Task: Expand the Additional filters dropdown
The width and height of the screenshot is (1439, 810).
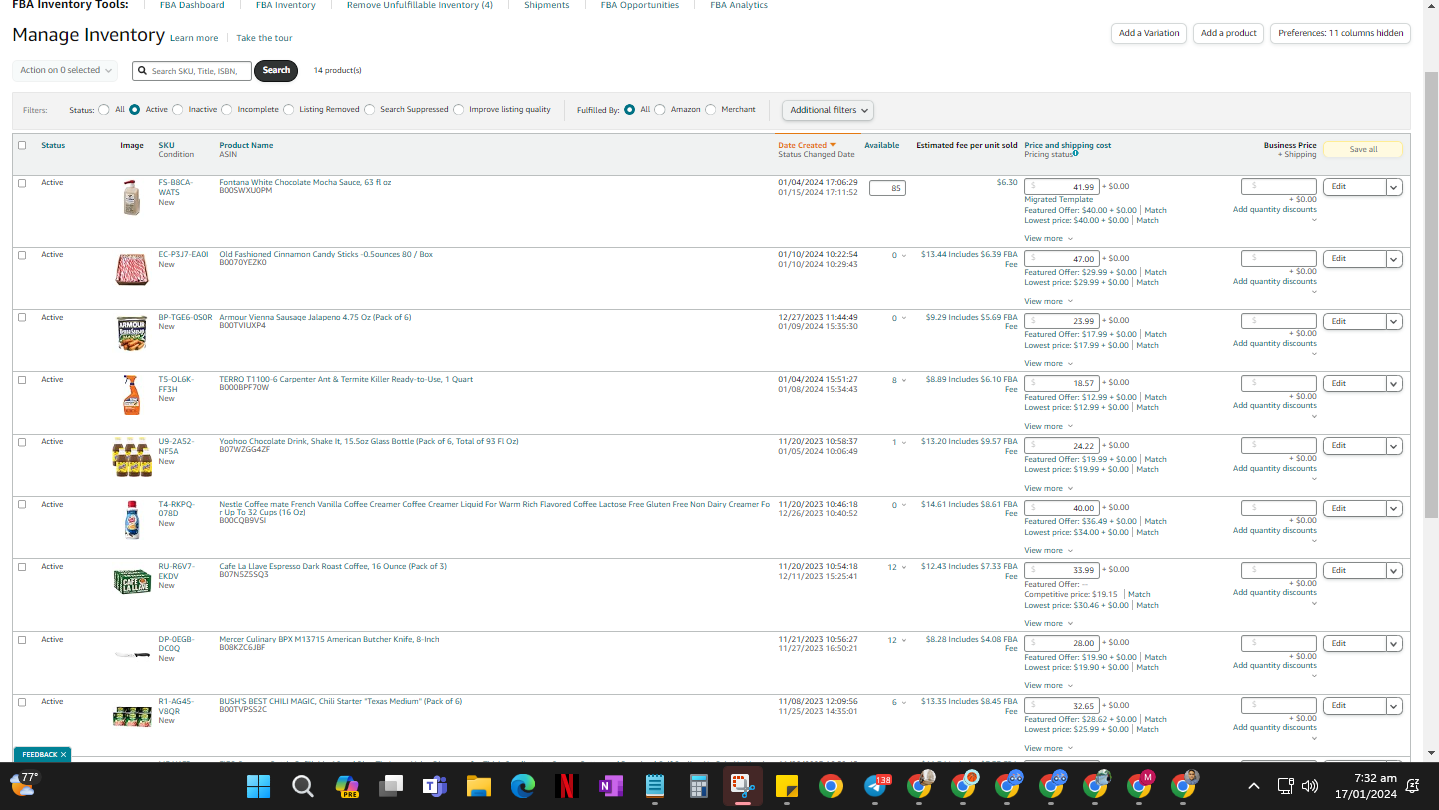Action: click(828, 110)
